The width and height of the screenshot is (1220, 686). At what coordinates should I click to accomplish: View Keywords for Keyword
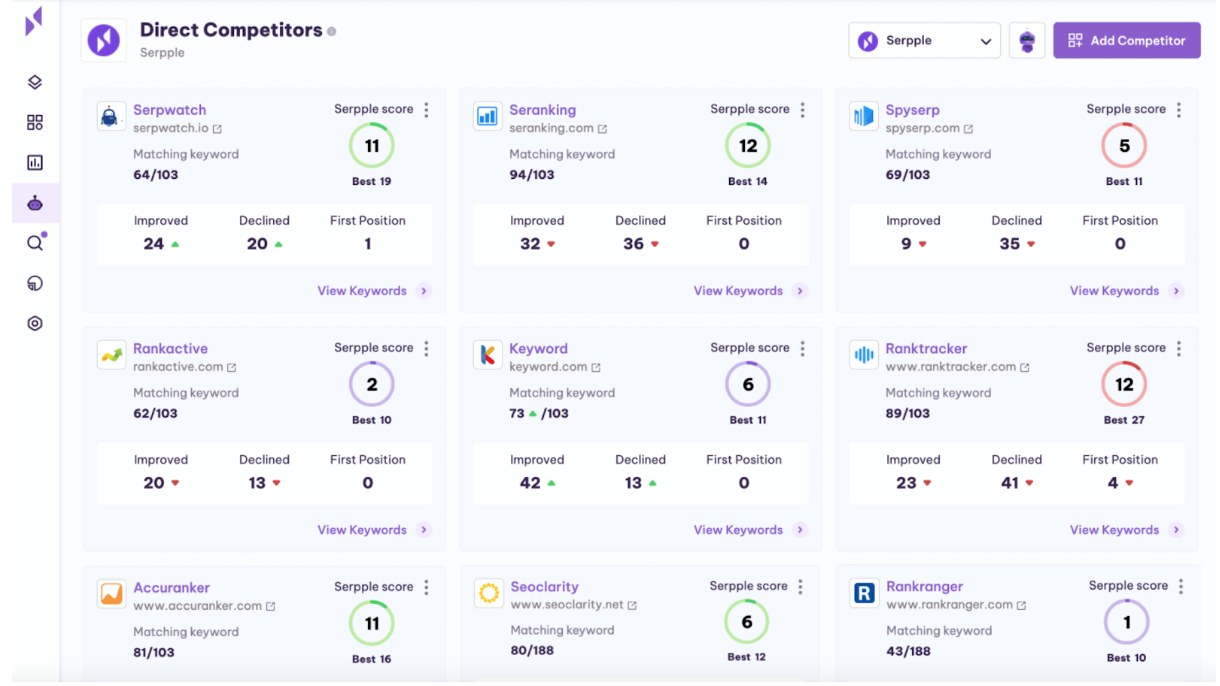[750, 530]
